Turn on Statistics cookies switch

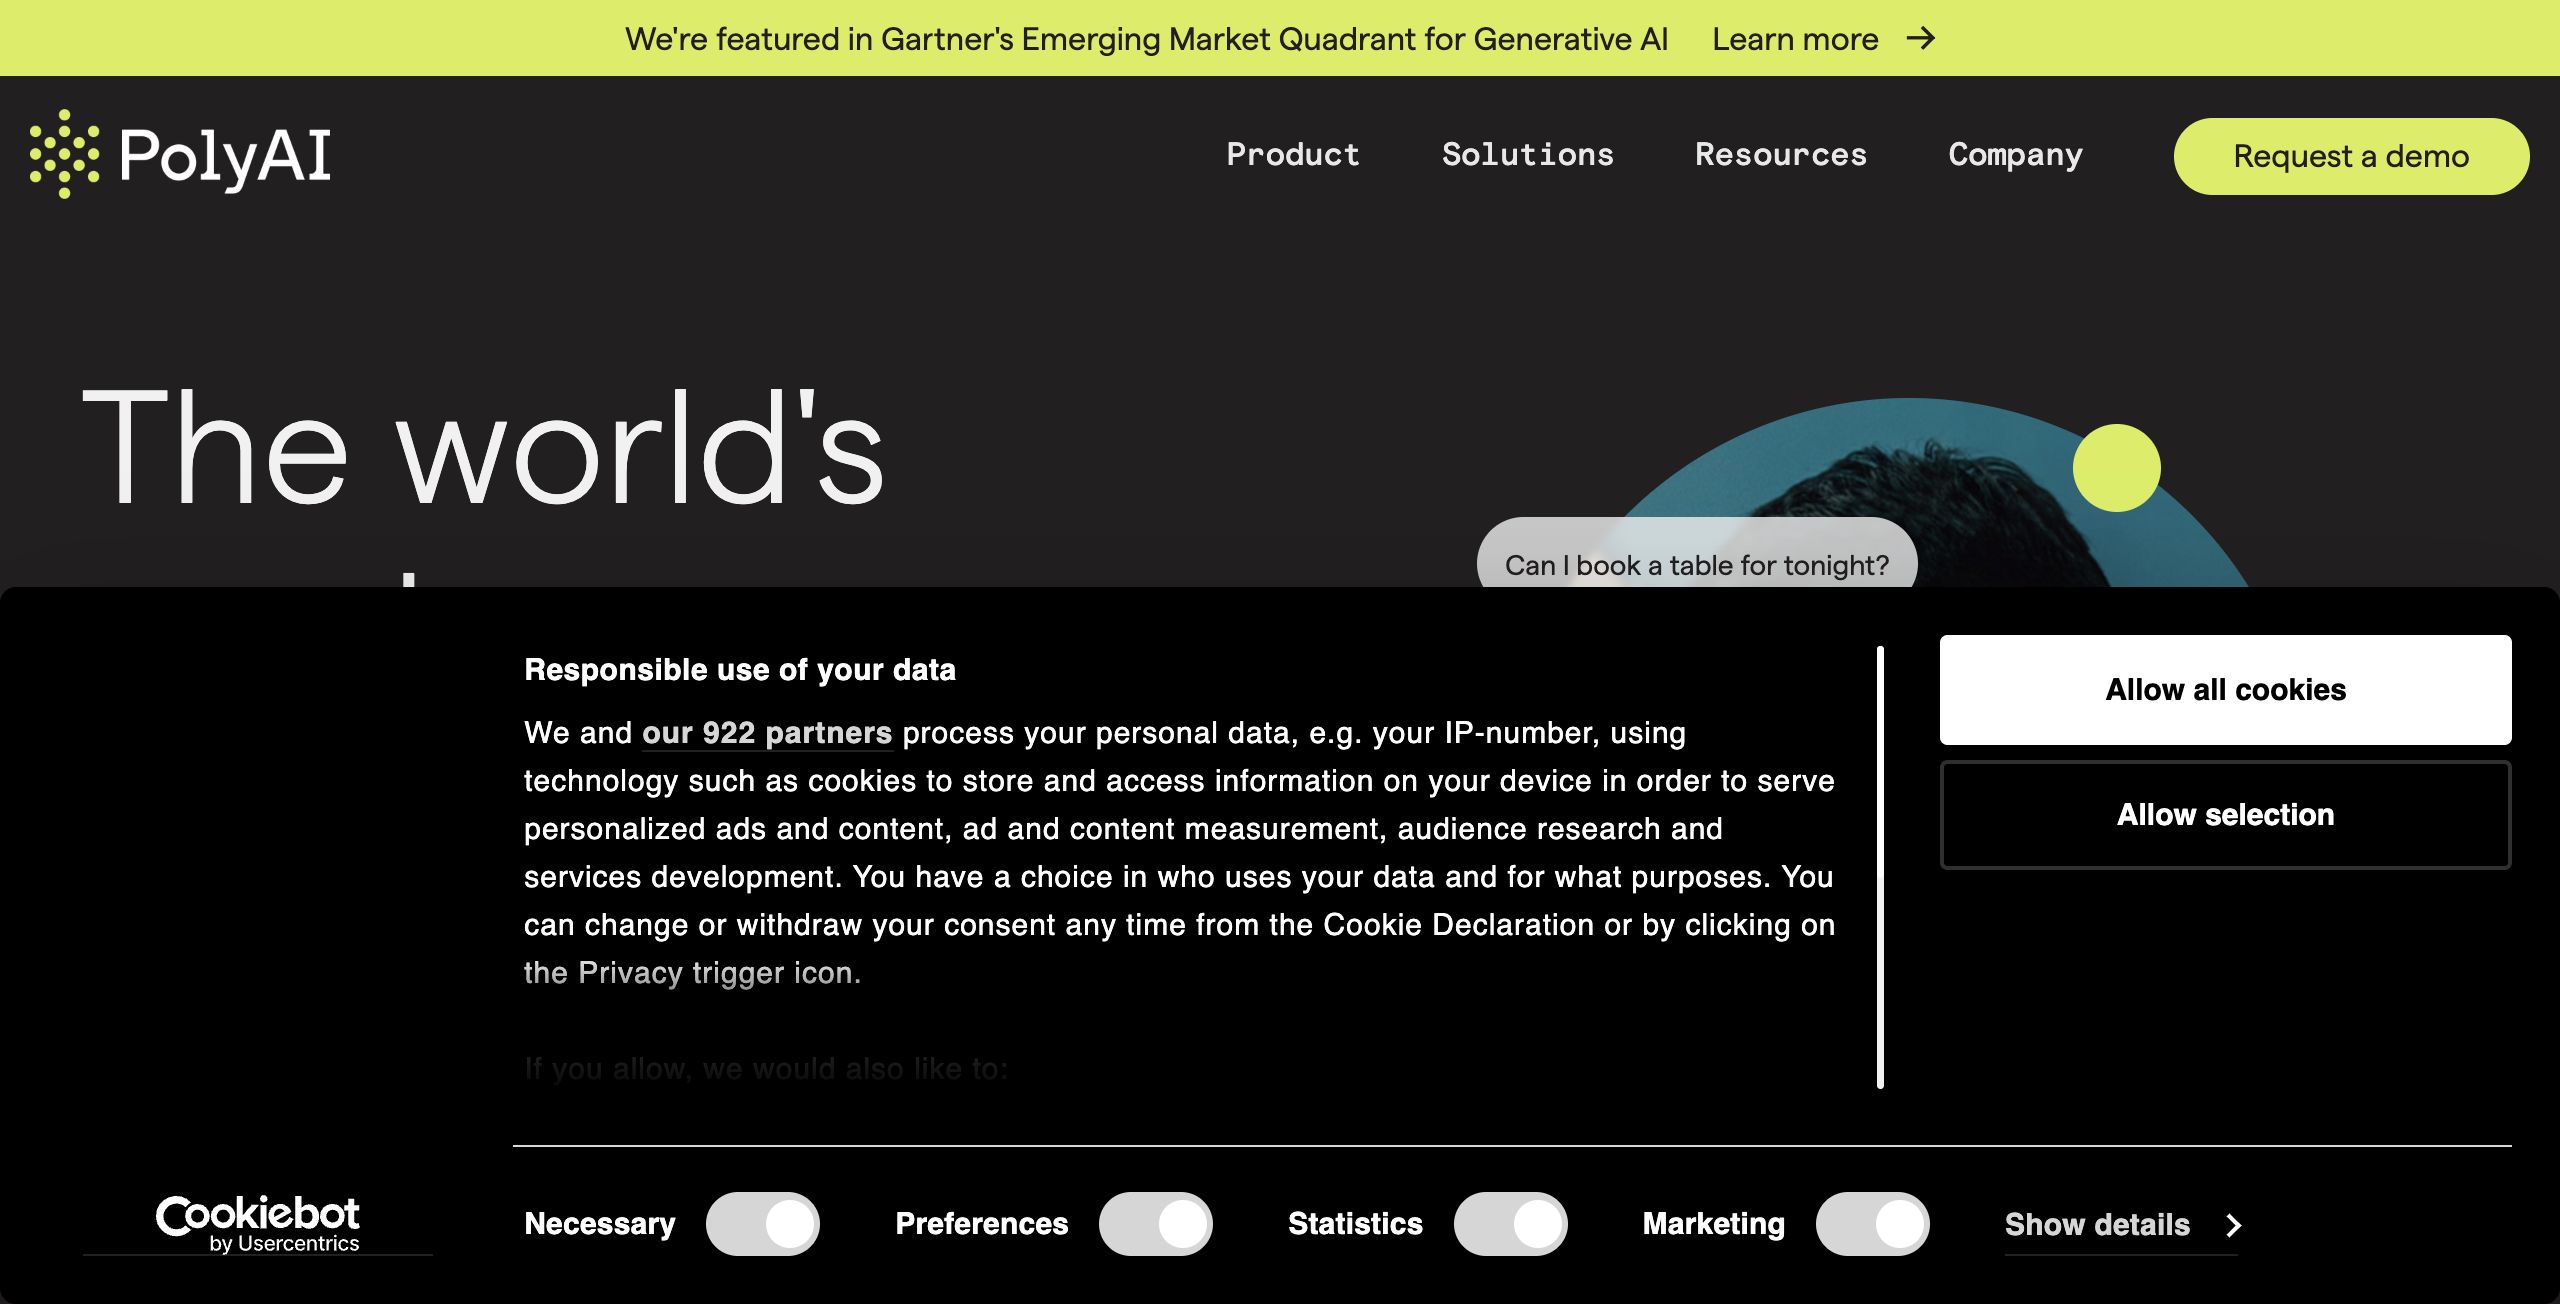tap(1510, 1224)
